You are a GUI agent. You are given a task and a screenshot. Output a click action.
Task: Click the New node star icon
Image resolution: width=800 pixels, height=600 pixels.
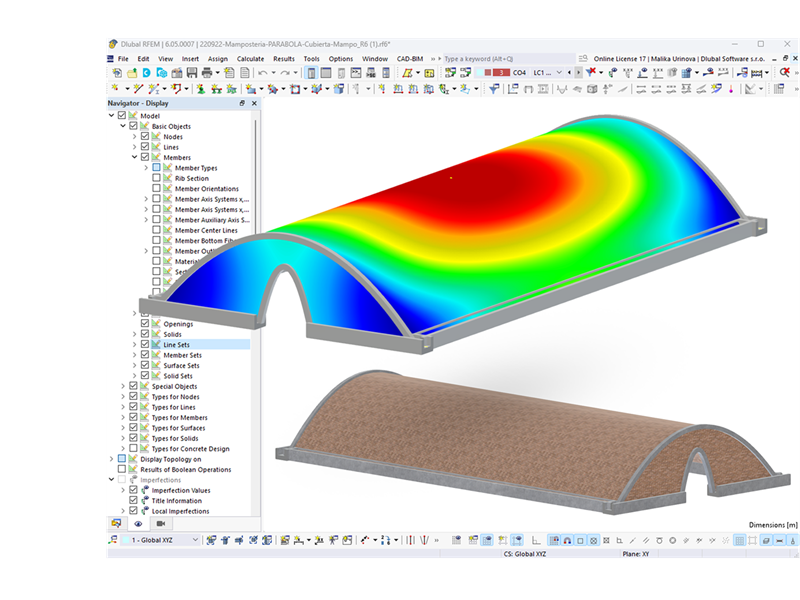point(116,89)
